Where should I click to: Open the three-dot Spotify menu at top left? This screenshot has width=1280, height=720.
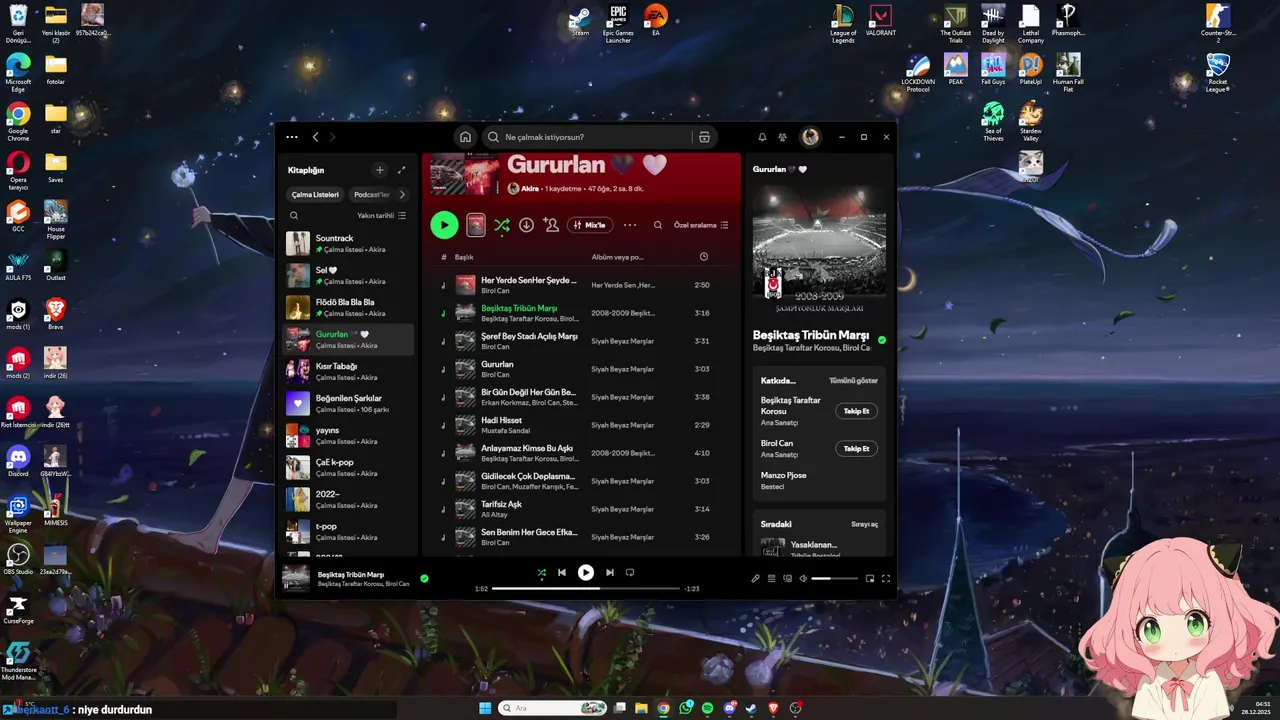pos(291,137)
